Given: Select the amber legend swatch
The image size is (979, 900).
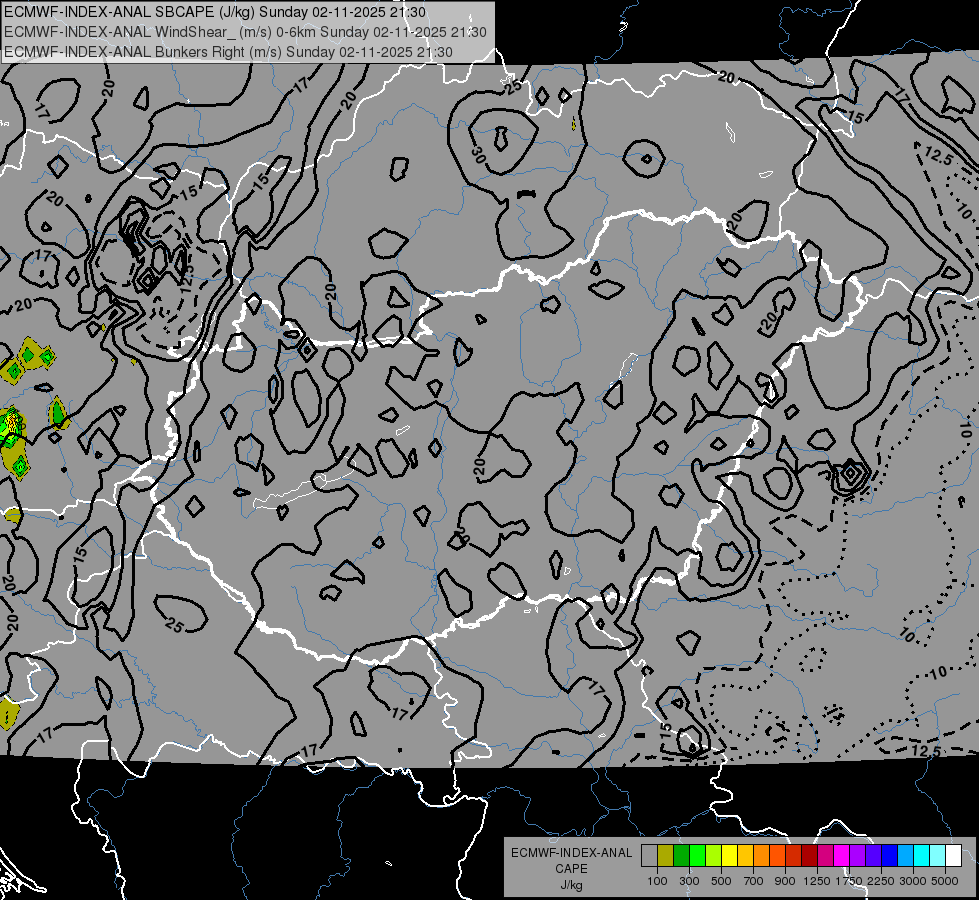Looking at the screenshot, I should pyautogui.click(x=745, y=856).
